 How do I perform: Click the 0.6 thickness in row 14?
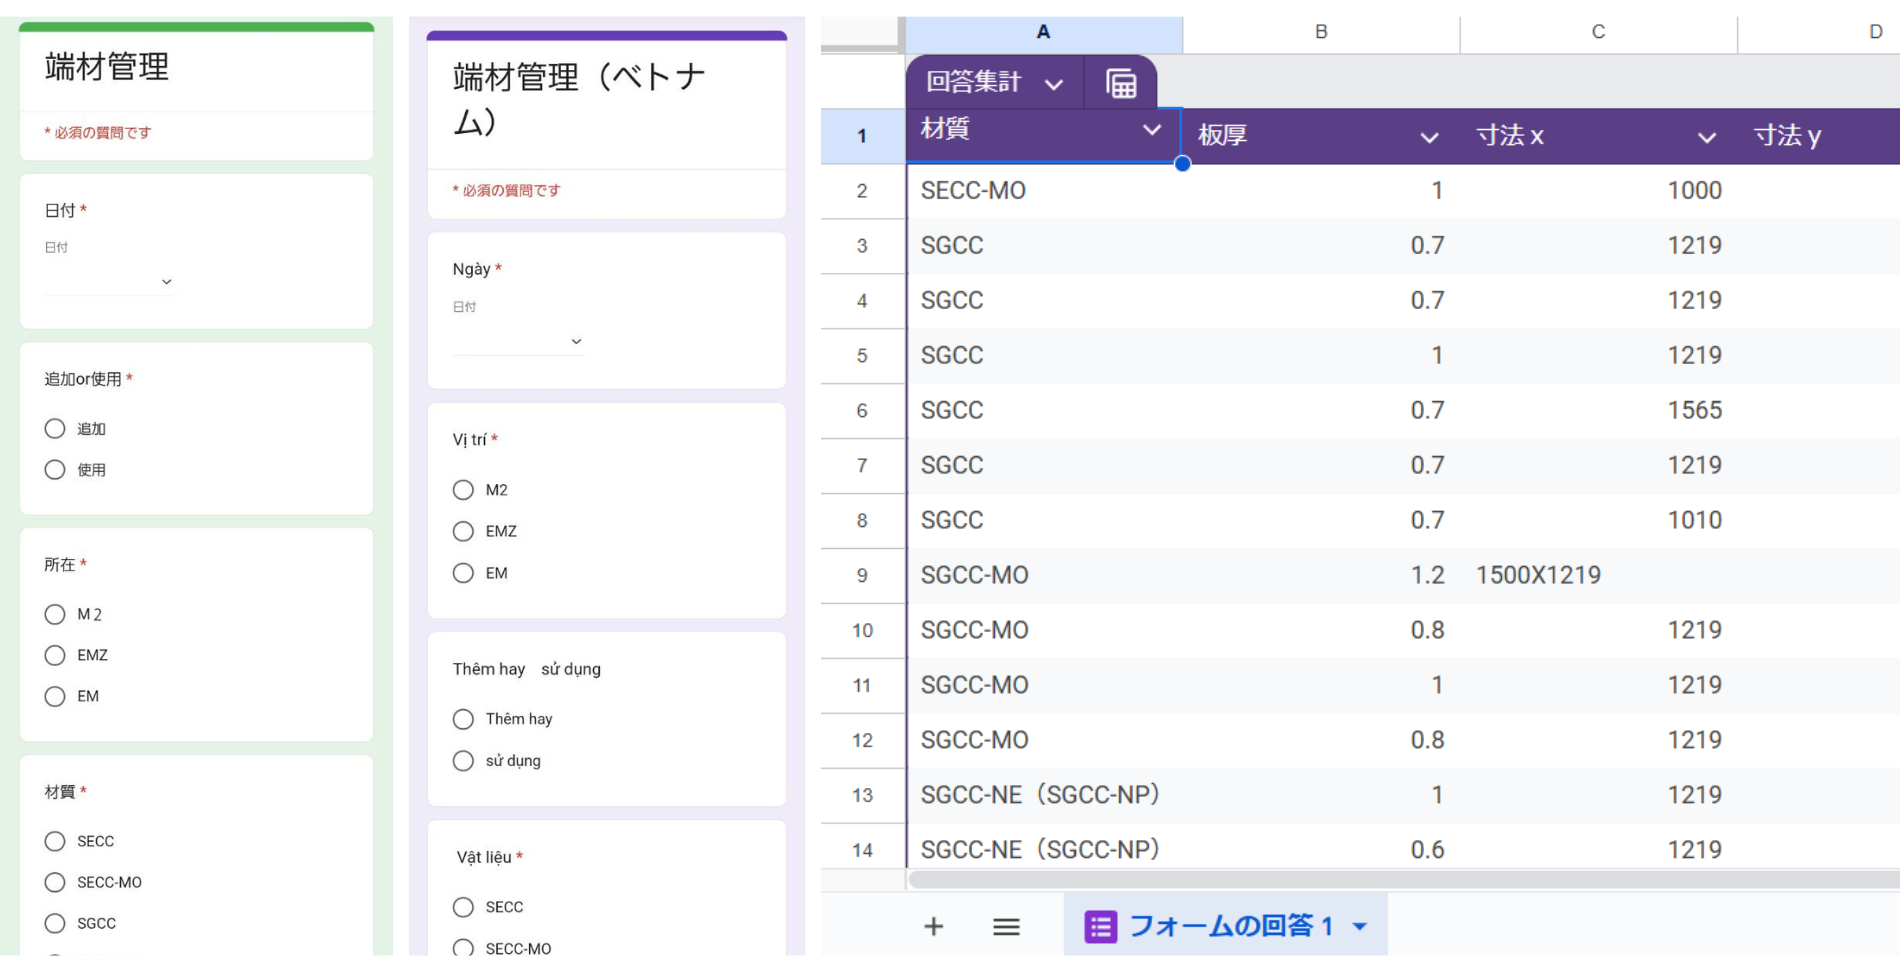point(1427,850)
